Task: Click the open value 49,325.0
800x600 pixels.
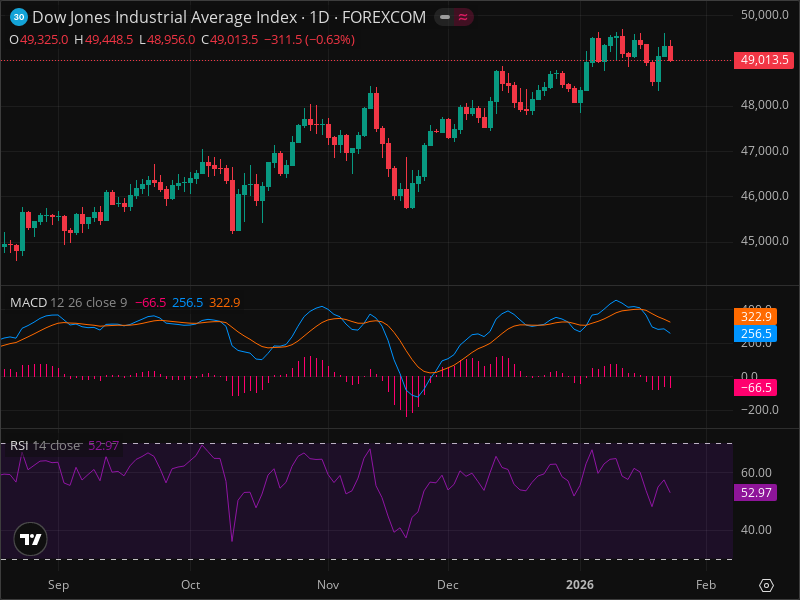Action: click(x=44, y=40)
